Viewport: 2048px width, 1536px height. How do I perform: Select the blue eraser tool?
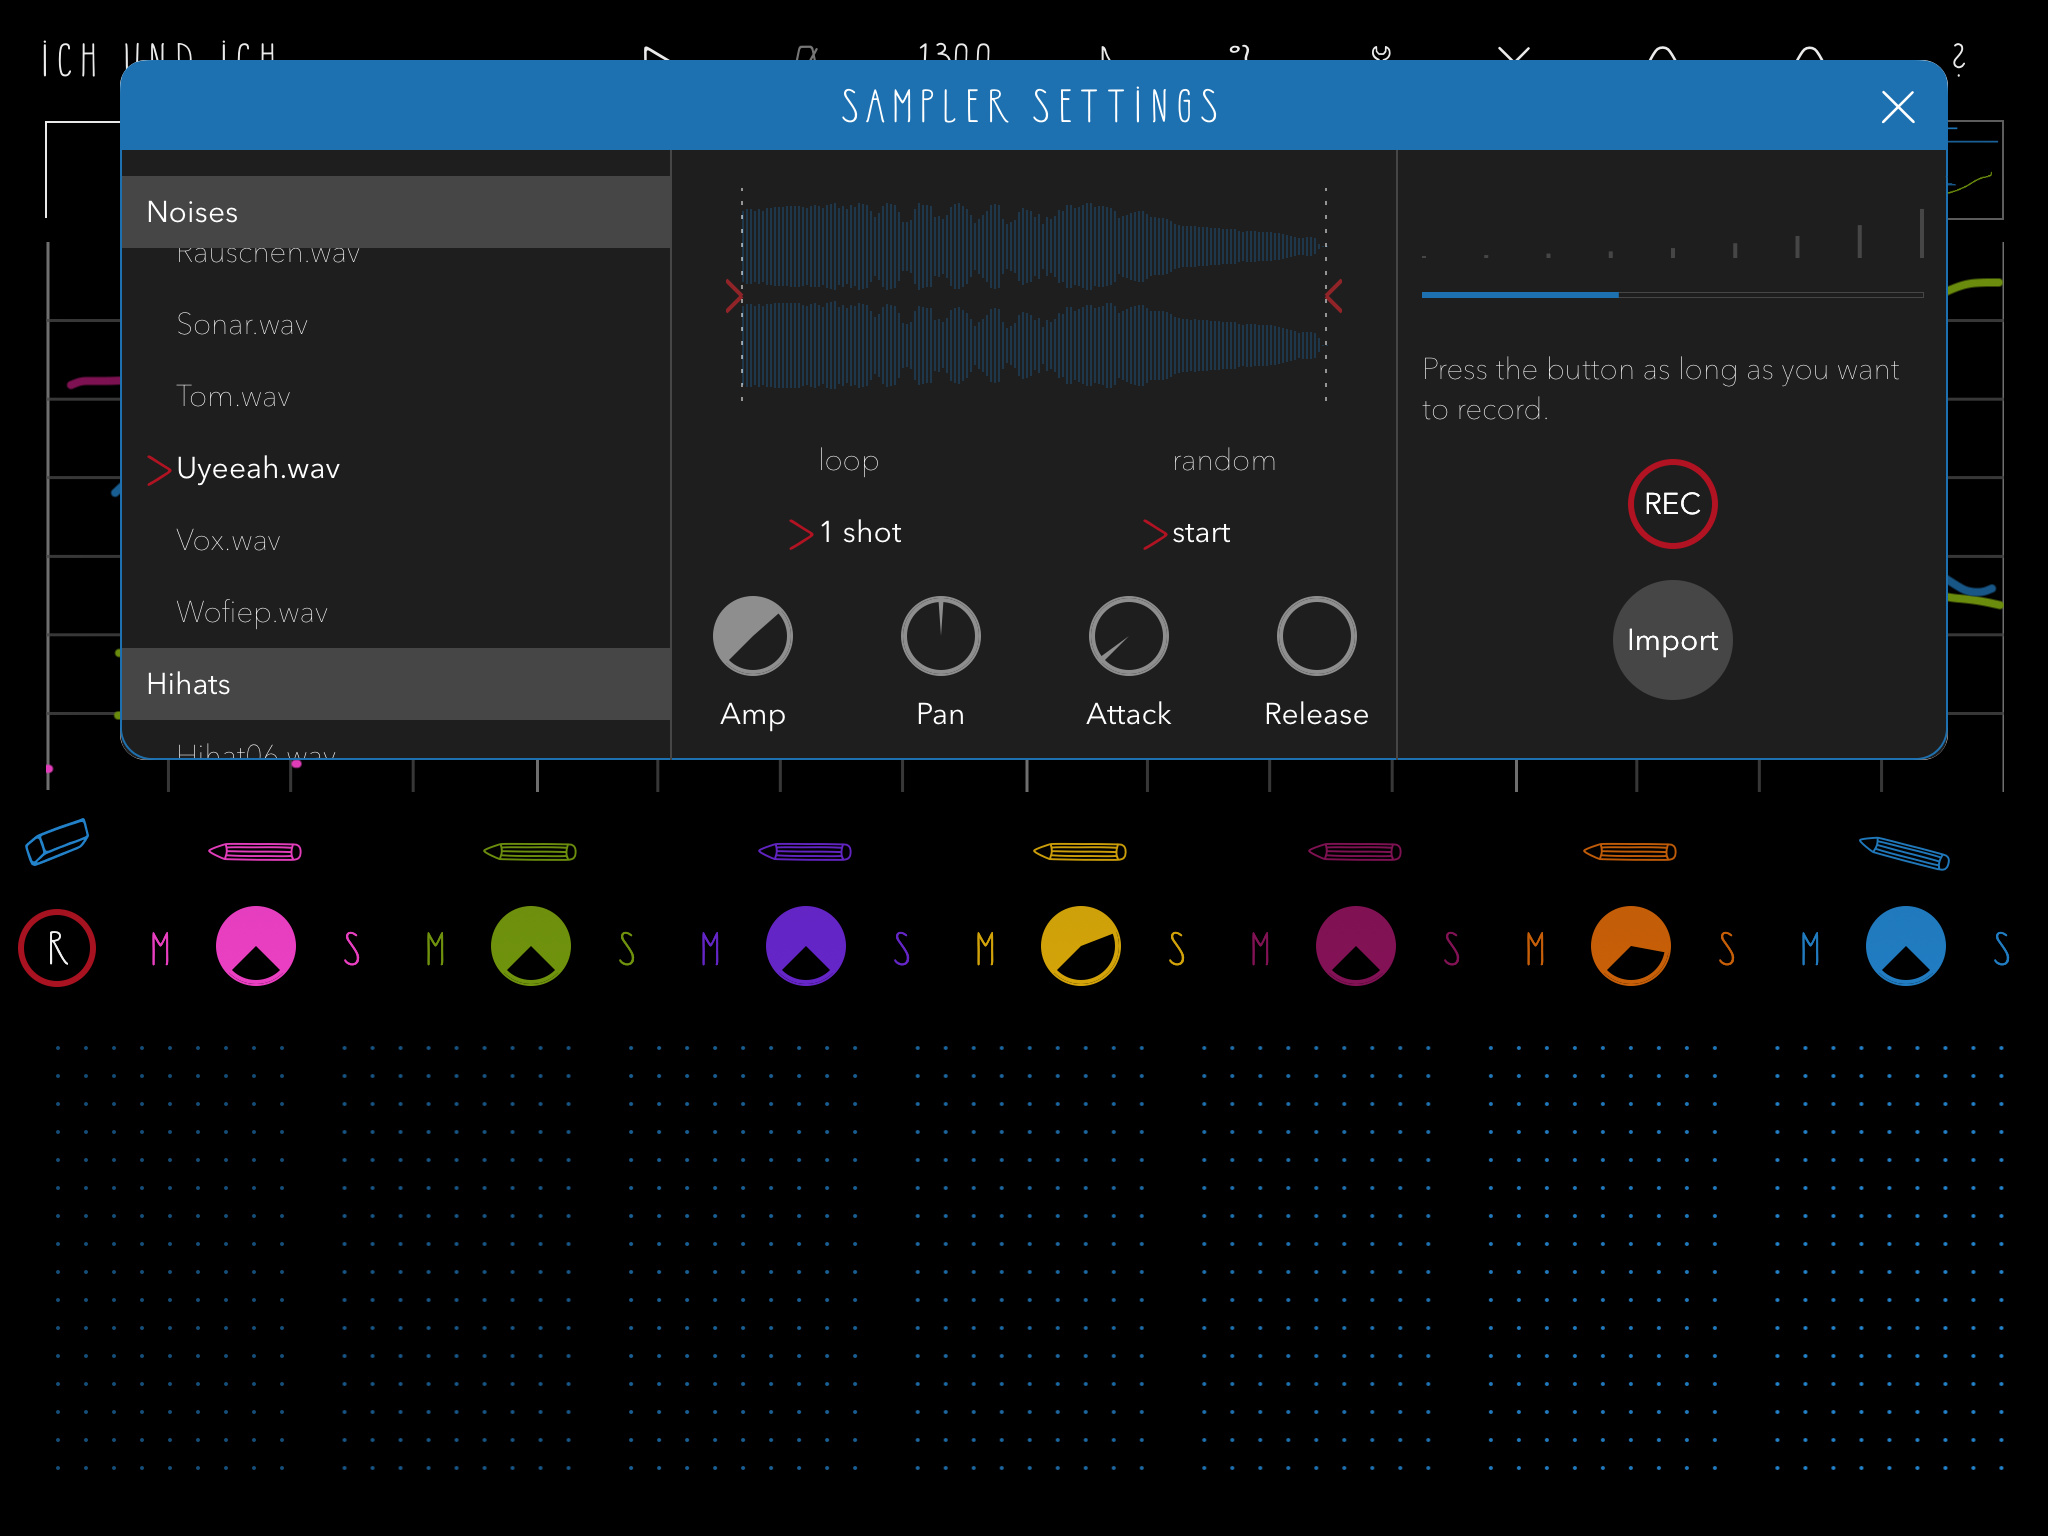57,841
